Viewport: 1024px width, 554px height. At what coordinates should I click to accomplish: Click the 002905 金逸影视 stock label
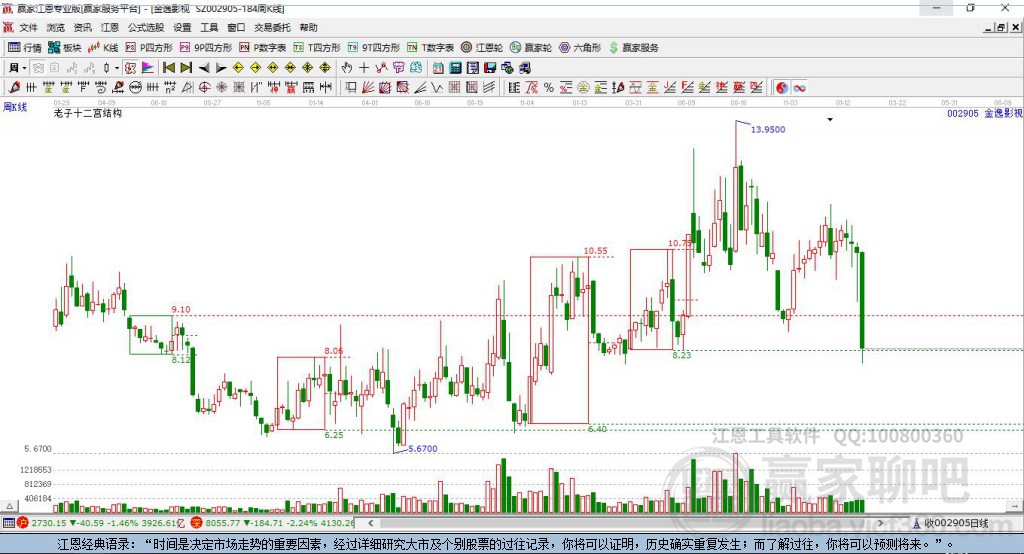(x=985, y=113)
